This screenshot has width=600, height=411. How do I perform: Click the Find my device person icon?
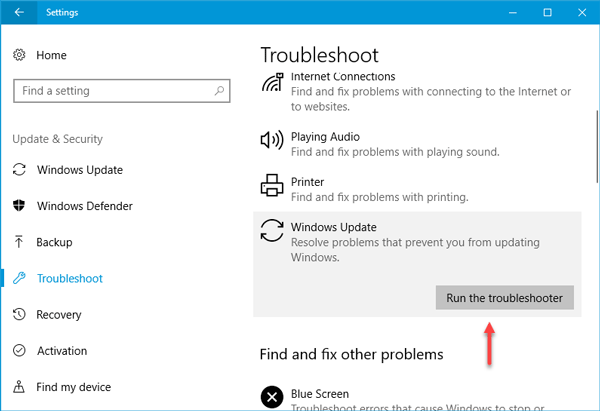20,387
